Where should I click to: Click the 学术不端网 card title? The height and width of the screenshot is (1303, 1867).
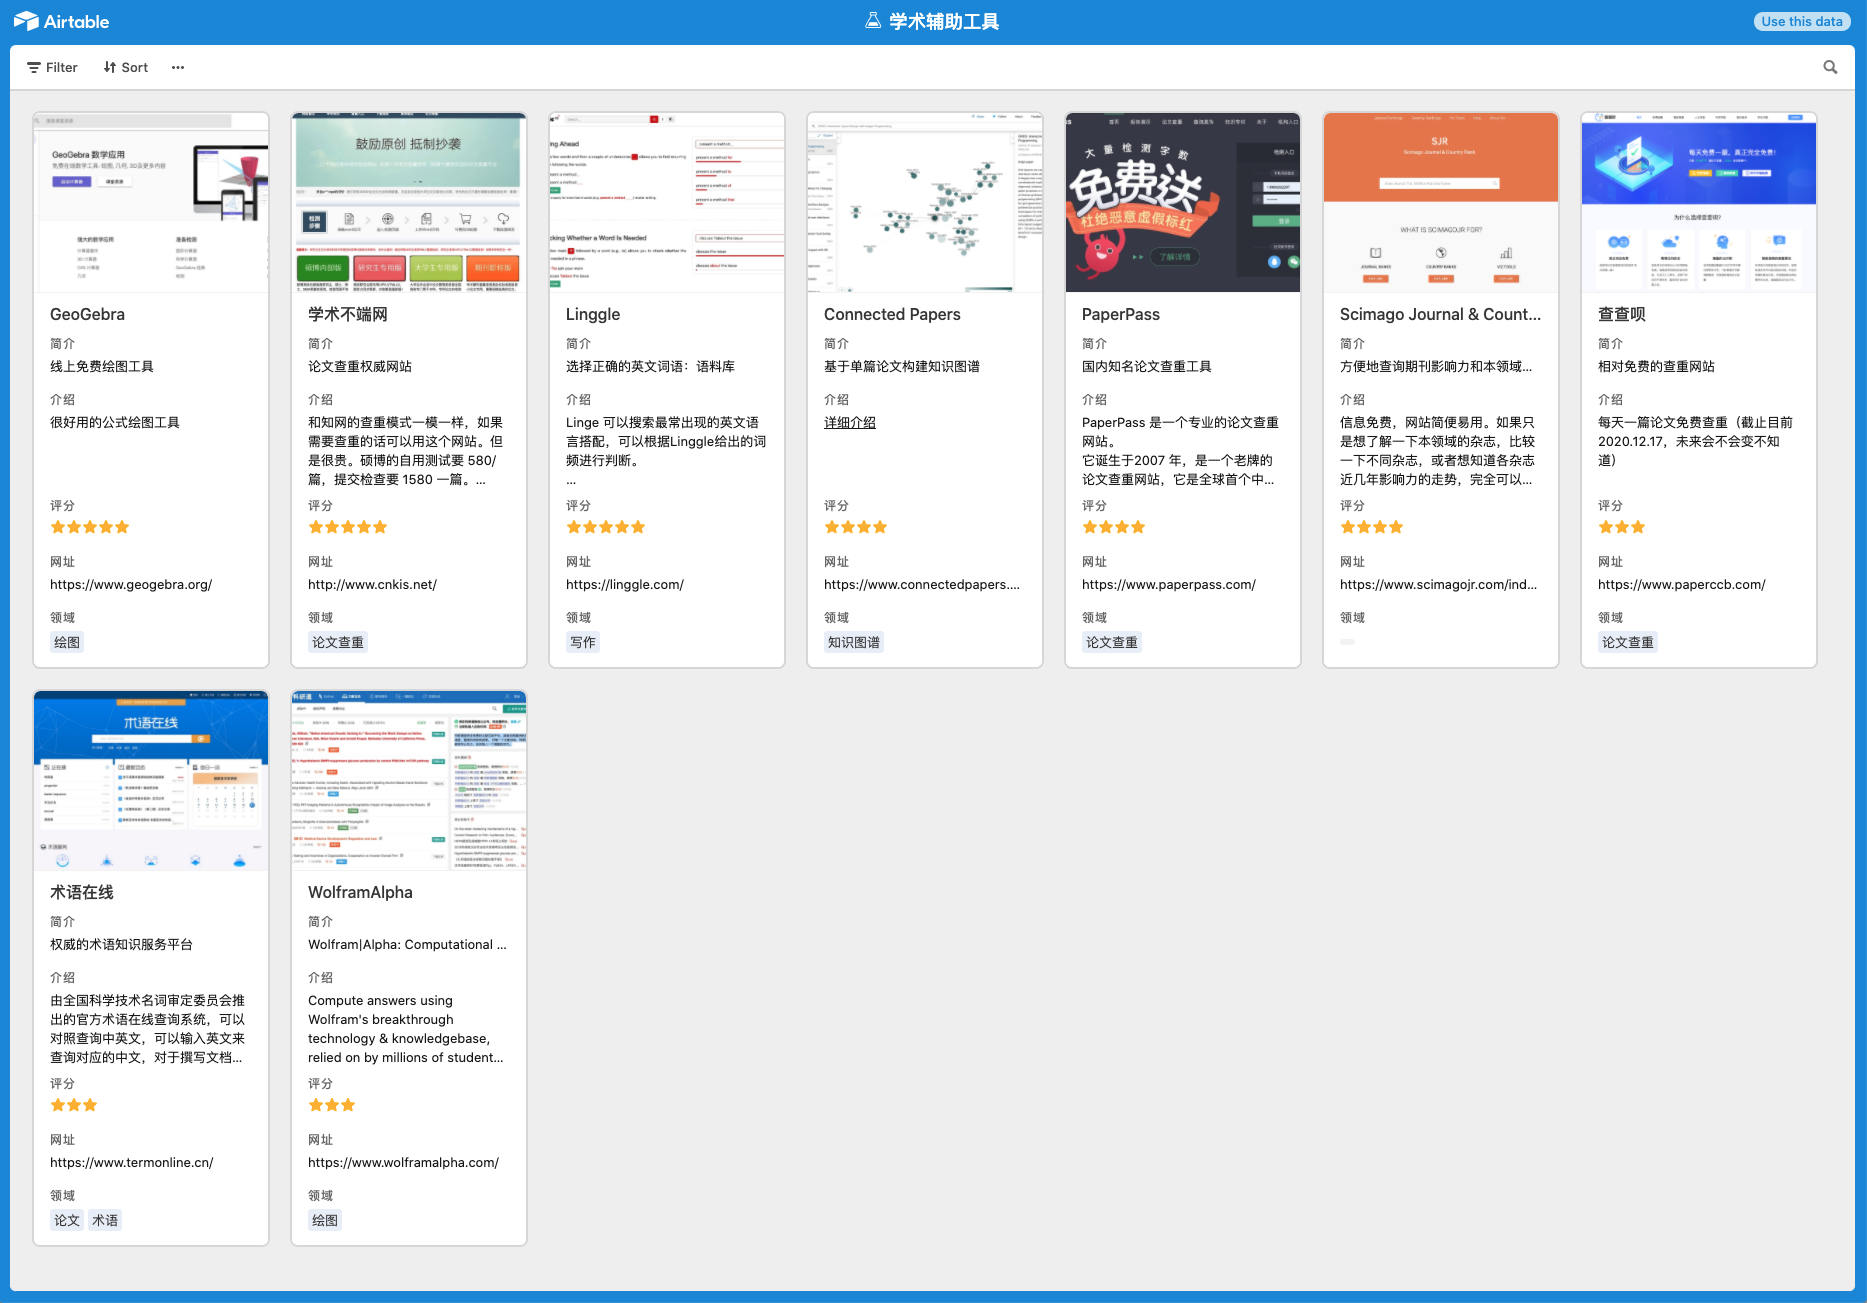coord(348,314)
